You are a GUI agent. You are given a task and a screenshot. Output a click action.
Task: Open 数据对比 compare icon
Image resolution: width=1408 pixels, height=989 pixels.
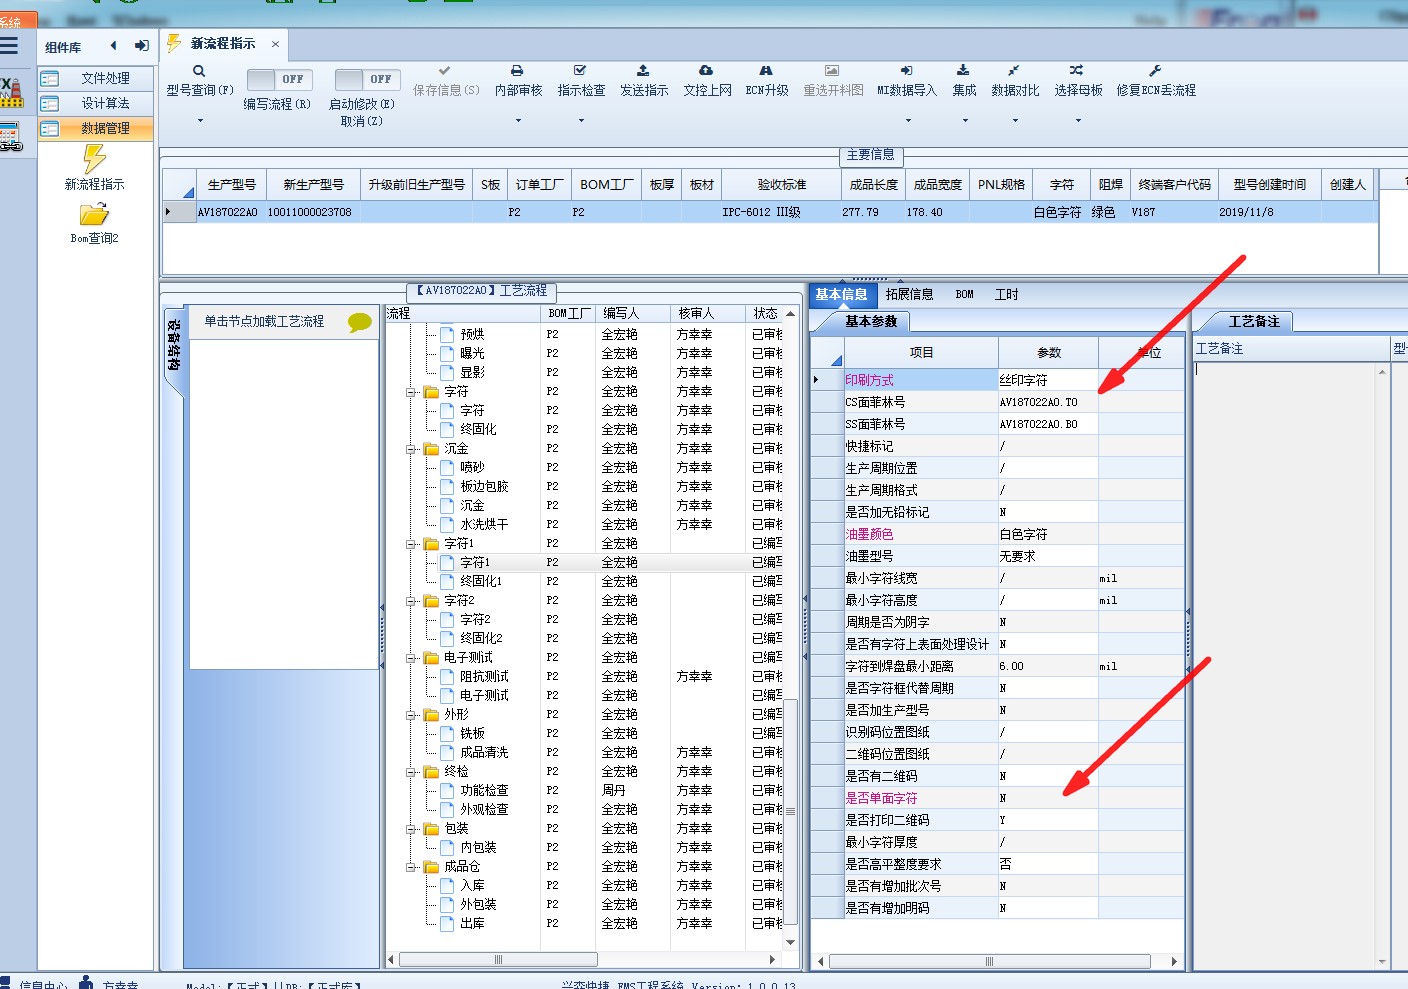tap(1014, 71)
